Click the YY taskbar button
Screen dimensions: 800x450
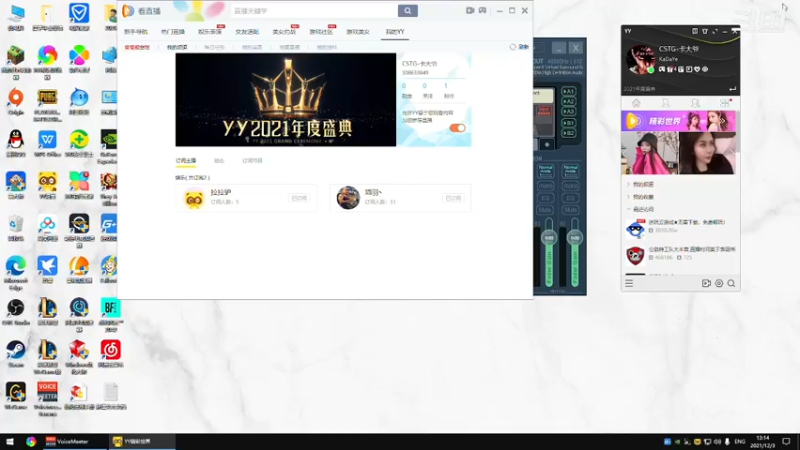click(141, 441)
